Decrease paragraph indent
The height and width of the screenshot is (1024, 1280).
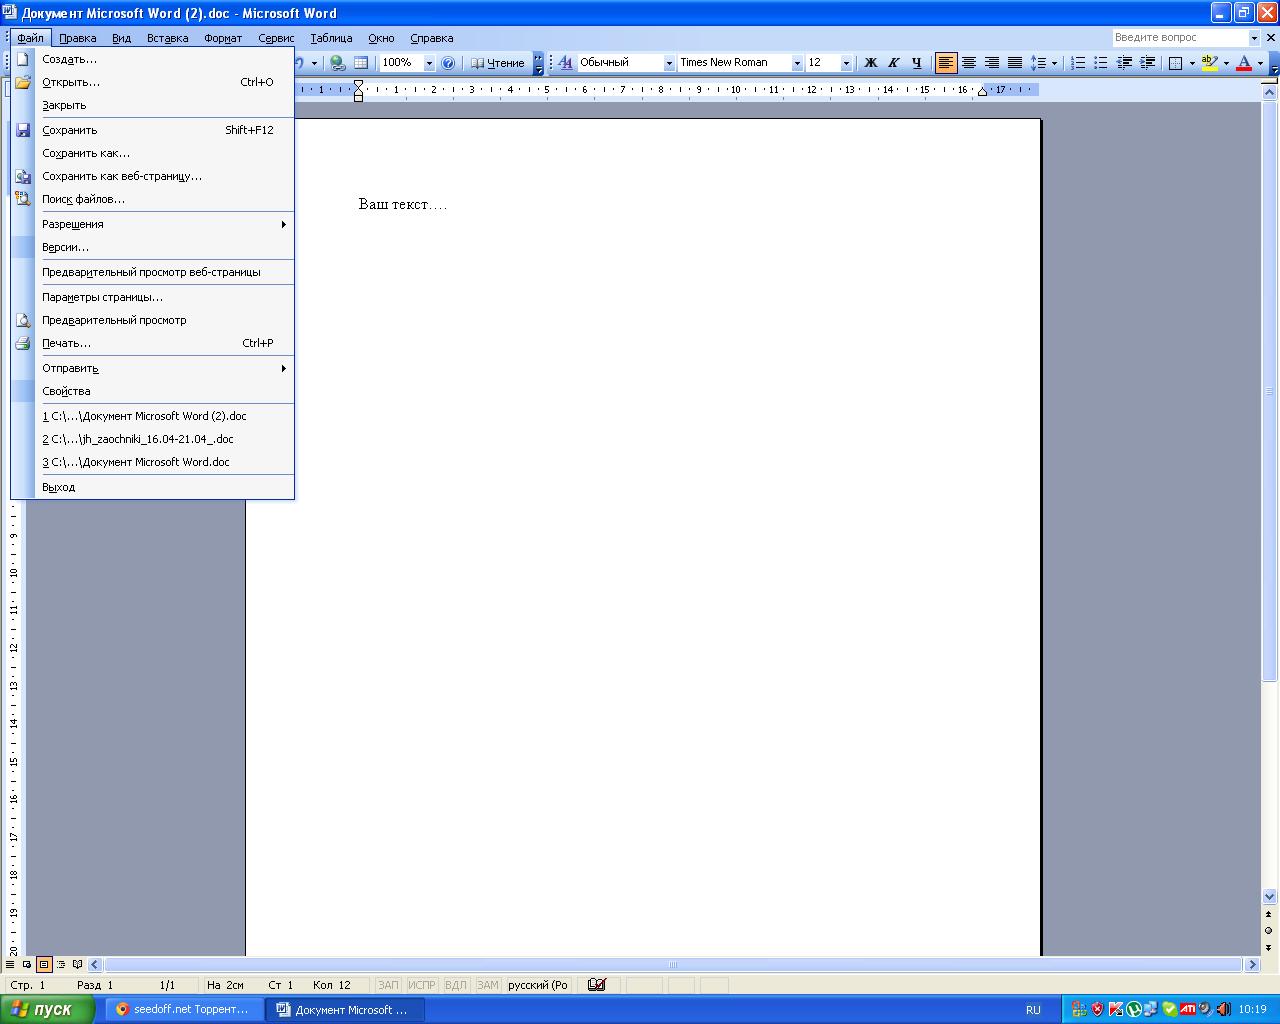tap(1124, 63)
